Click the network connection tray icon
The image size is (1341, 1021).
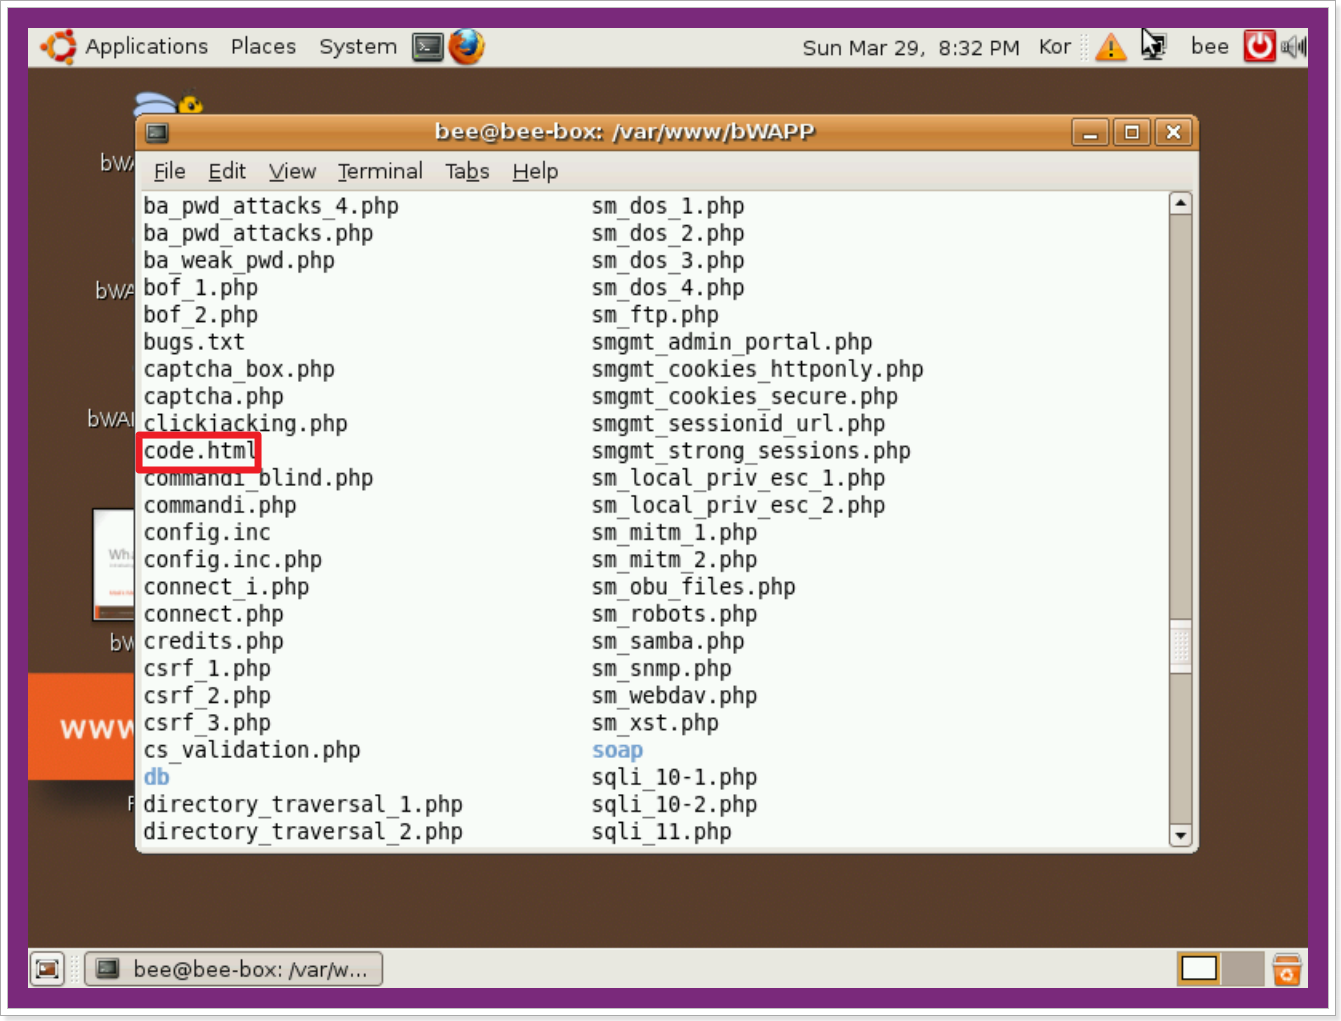point(1153,45)
